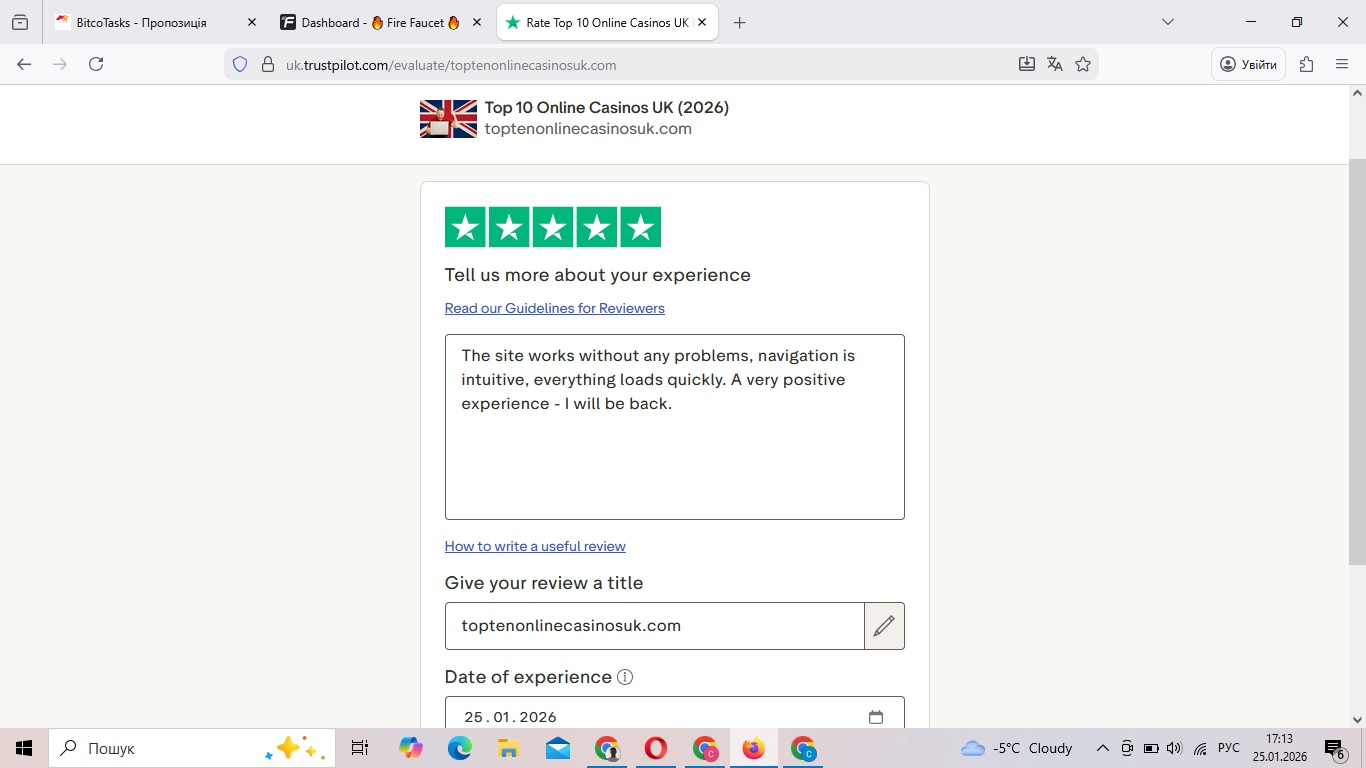The height and width of the screenshot is (768, 1366).
Task: Click the toptenonlinecasinosuk.com link under company name
Action: pyautogui.click(x=588, y=129)
